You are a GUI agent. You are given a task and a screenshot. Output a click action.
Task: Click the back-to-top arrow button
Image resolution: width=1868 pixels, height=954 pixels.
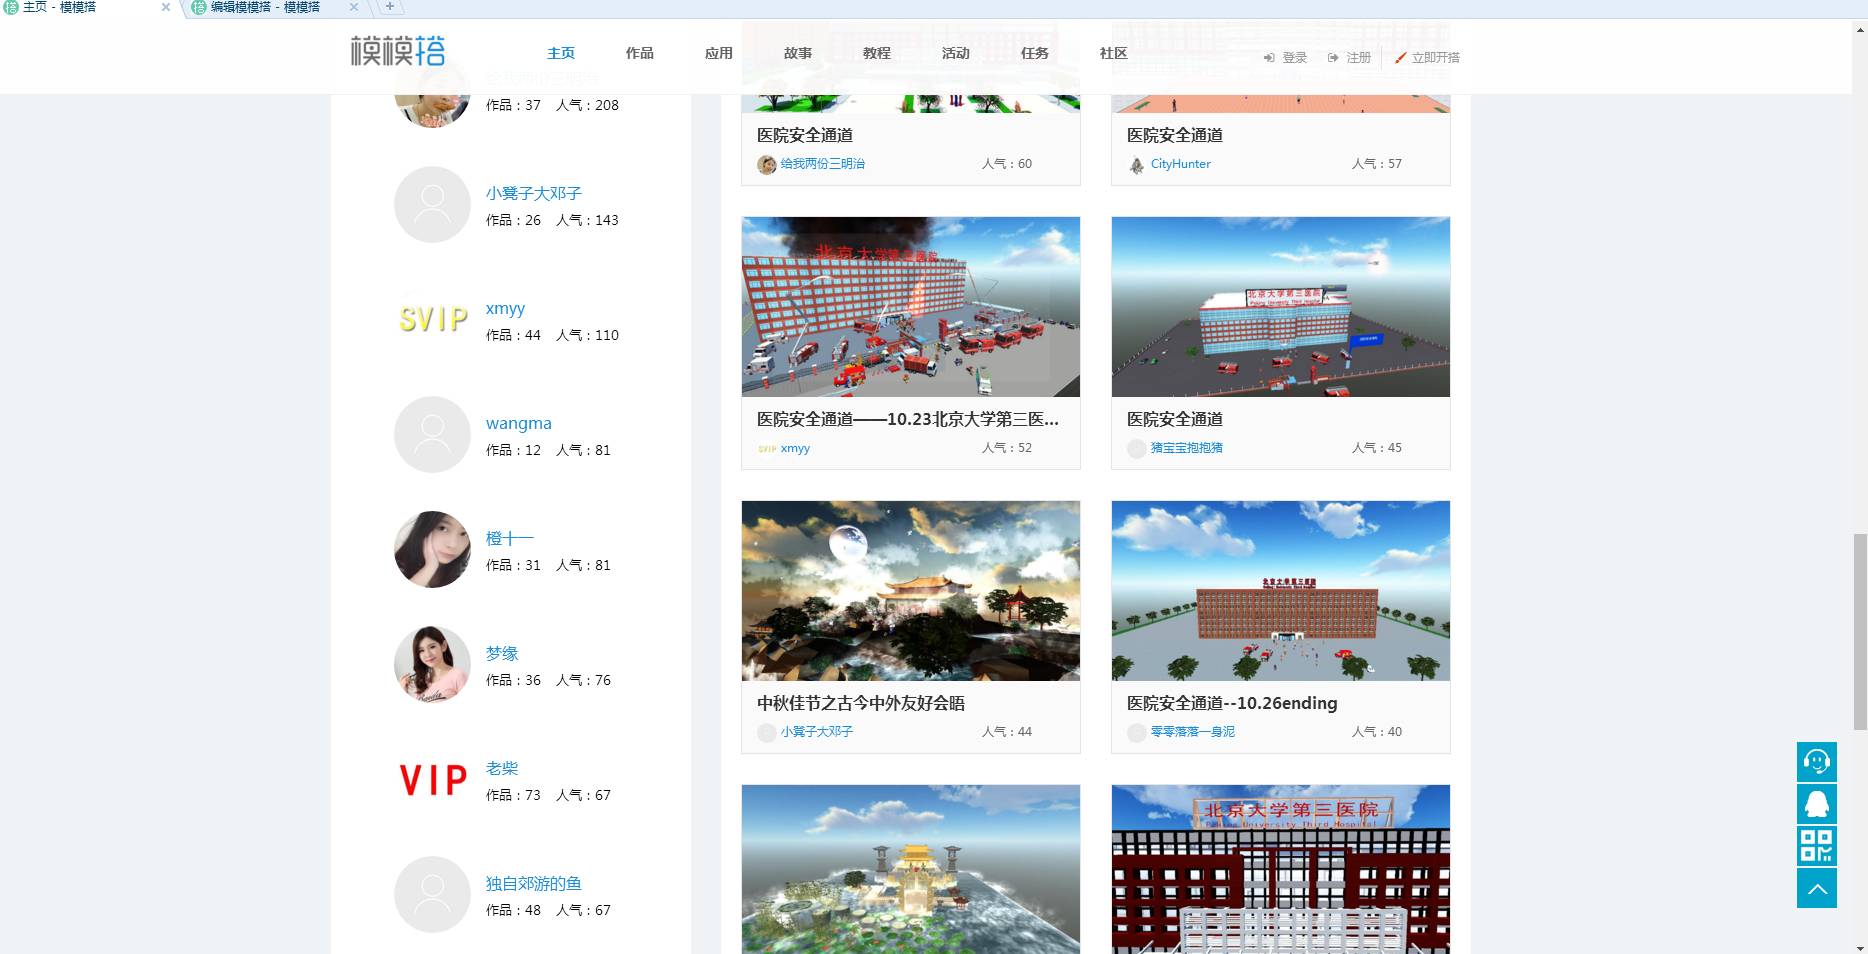[x=1816, y=889]
